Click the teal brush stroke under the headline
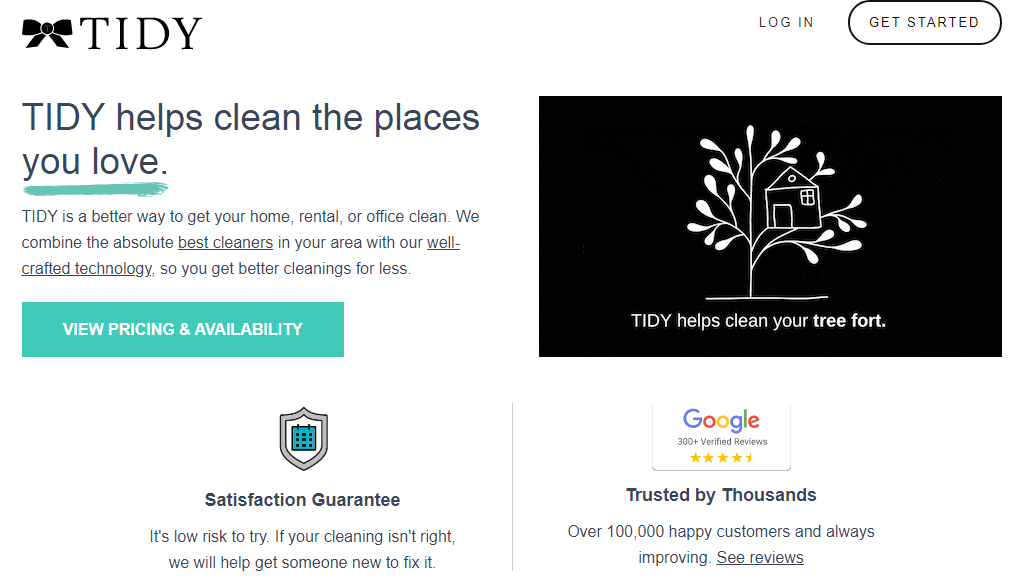The height and width of the screenshot is (586, 1014). (95, 188)
